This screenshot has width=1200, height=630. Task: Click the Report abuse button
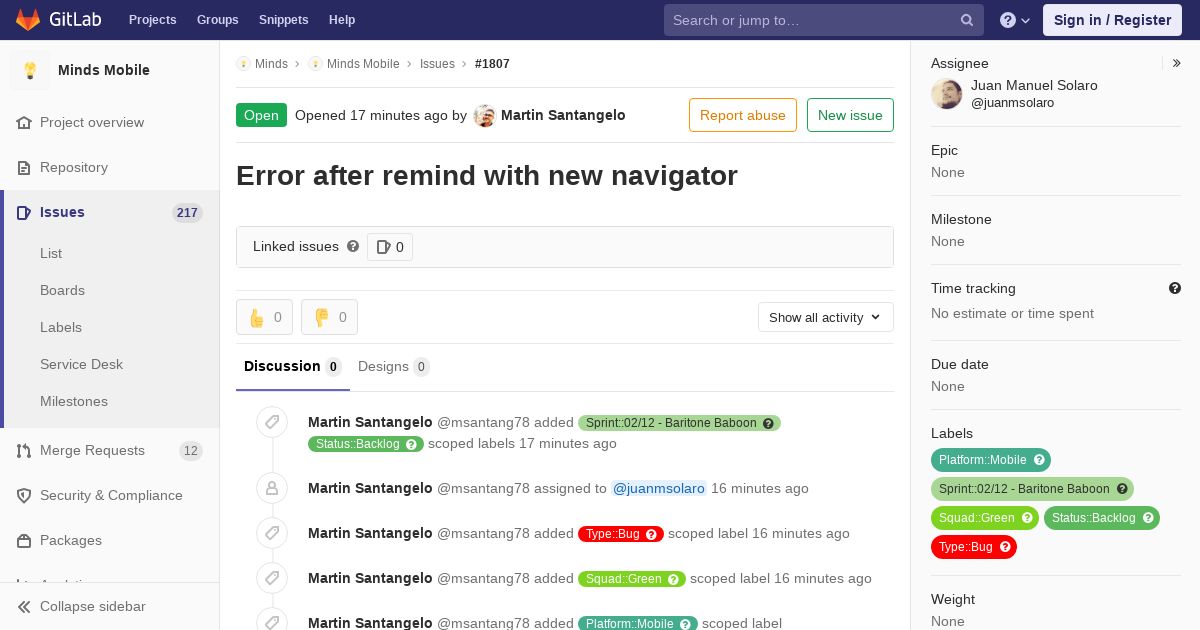point(743,115)
